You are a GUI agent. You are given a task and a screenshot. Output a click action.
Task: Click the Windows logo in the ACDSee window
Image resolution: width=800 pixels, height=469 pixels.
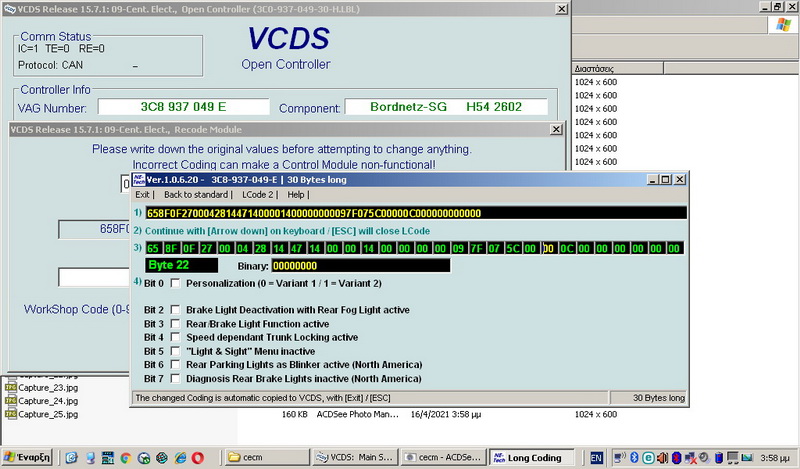point(783,24)
